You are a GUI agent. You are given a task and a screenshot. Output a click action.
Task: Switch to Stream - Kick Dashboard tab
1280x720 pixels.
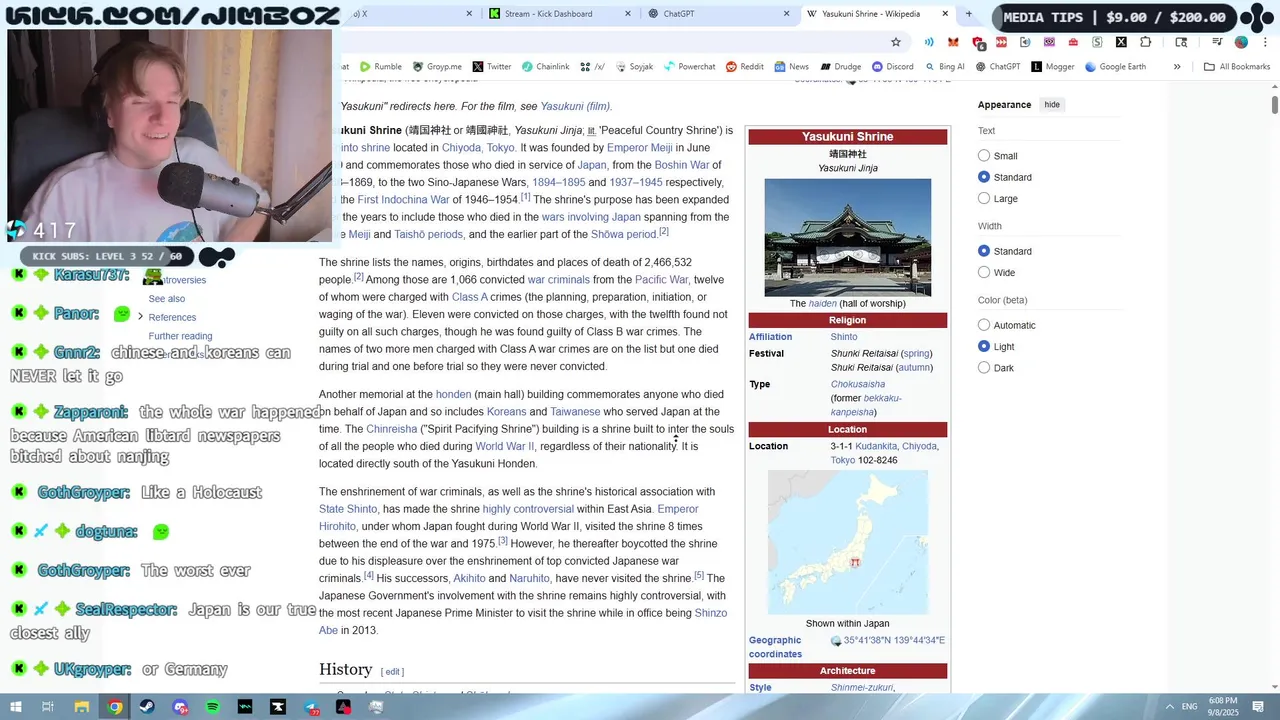pyautogui.click(x=560, y=14)
